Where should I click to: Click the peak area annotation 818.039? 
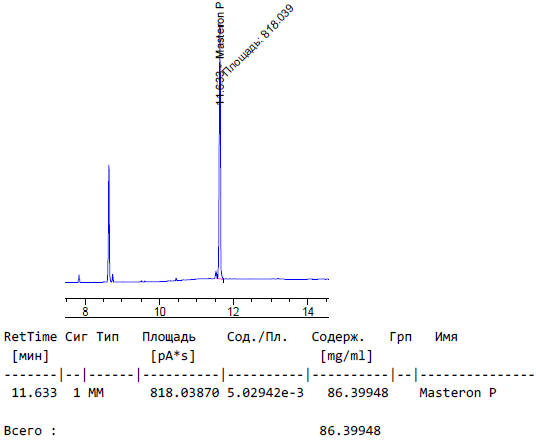[259, 40]
